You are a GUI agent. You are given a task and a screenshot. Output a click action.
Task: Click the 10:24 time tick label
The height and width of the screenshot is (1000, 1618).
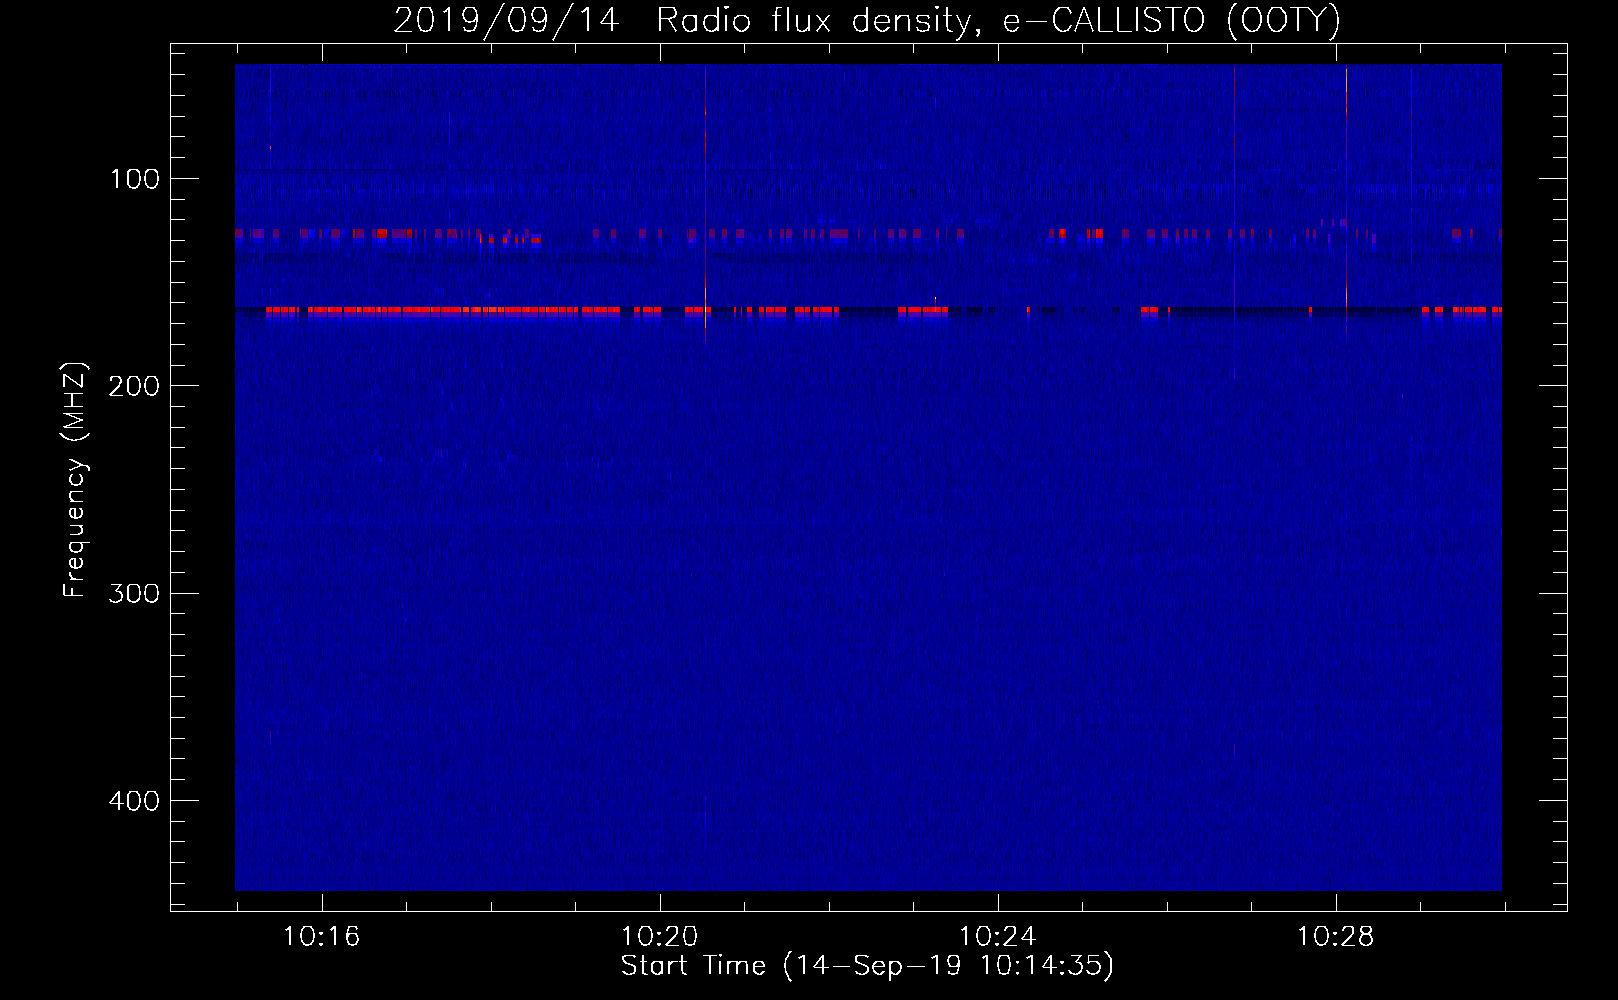click(x=997, y=936)
